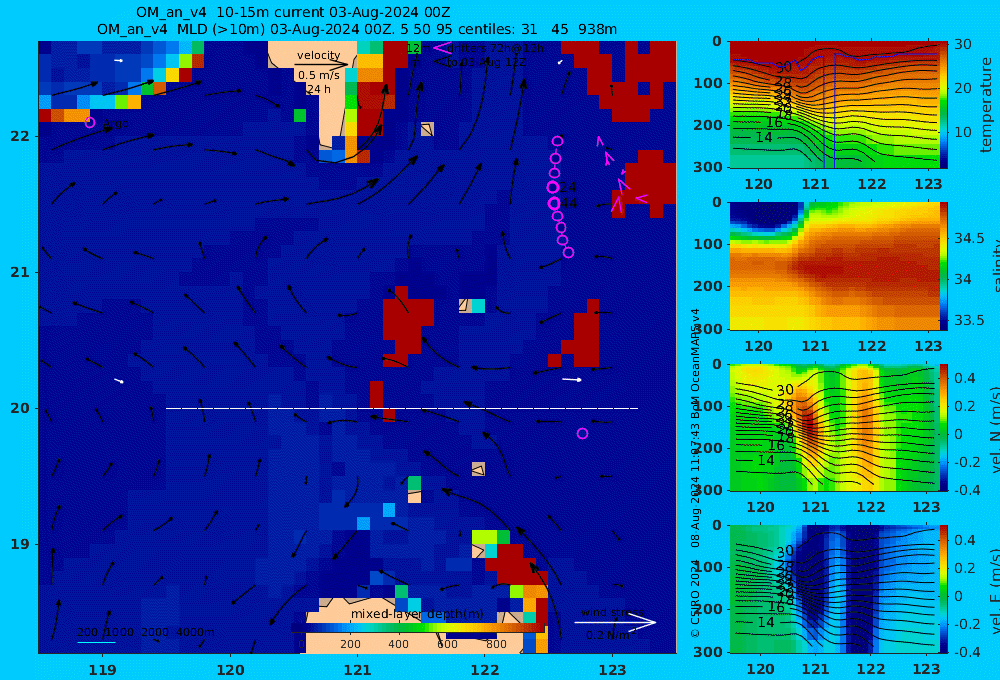Click the 20 tick on temperature colorbar

pyautogui.click(x=962, y=88)
